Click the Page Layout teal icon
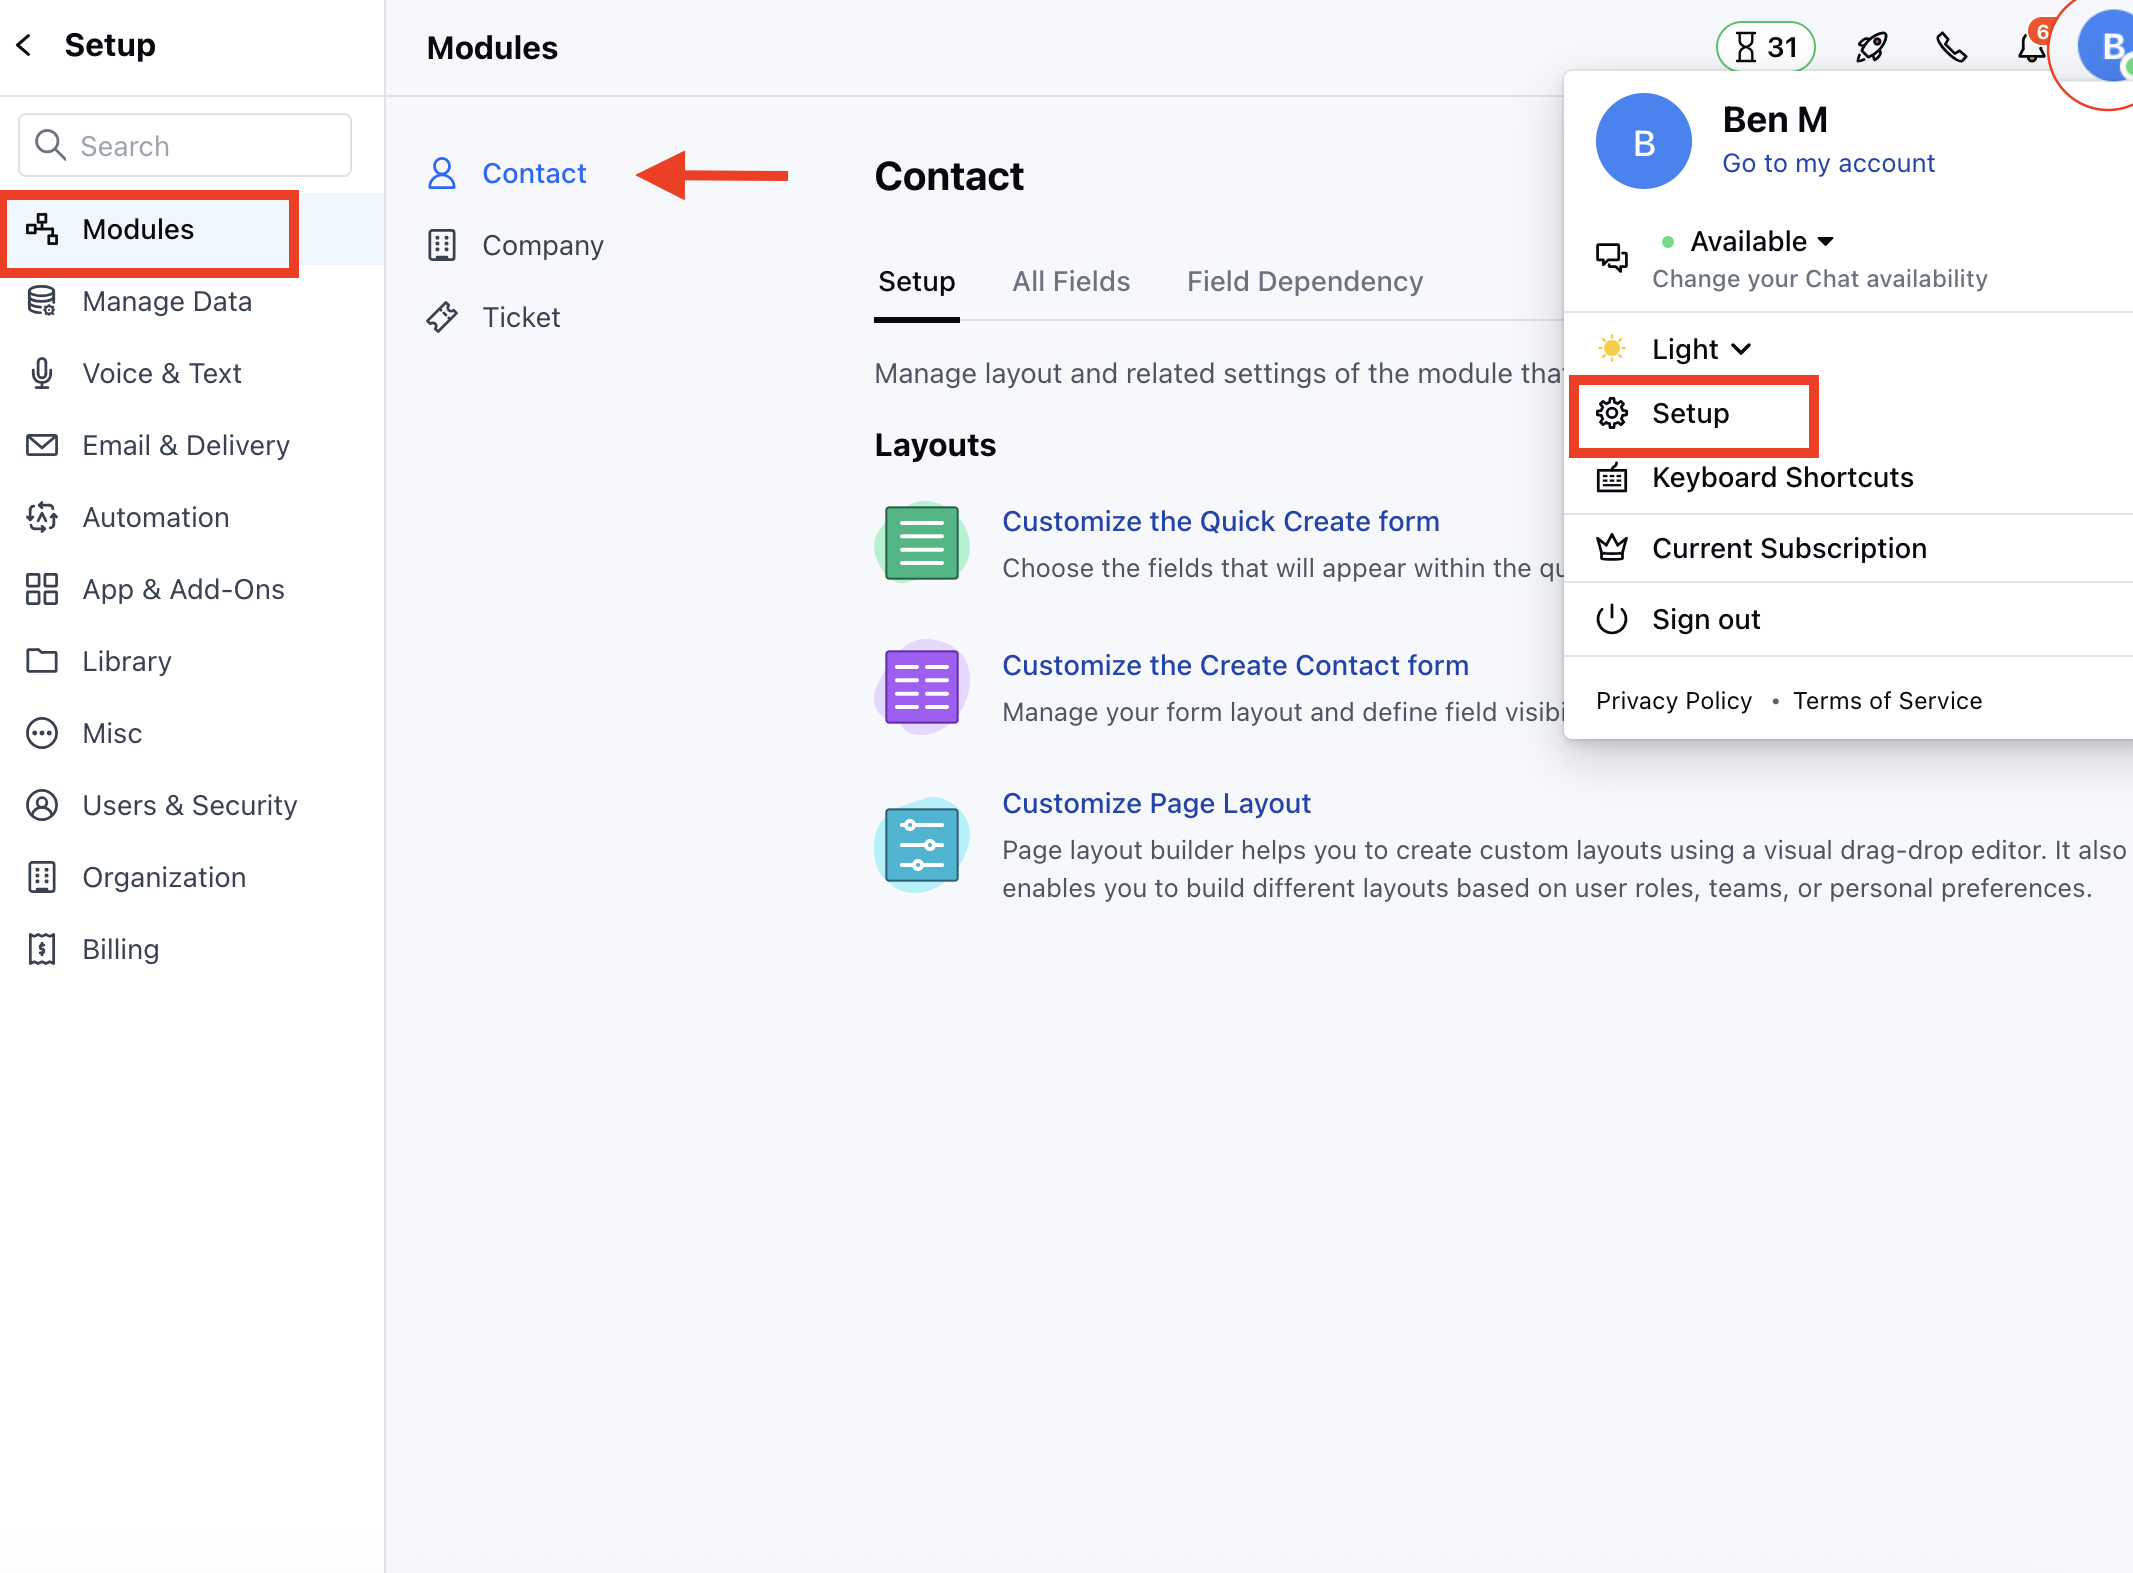The width and height of the screenshot is (2133, 1573). click(x=921, y=845)
